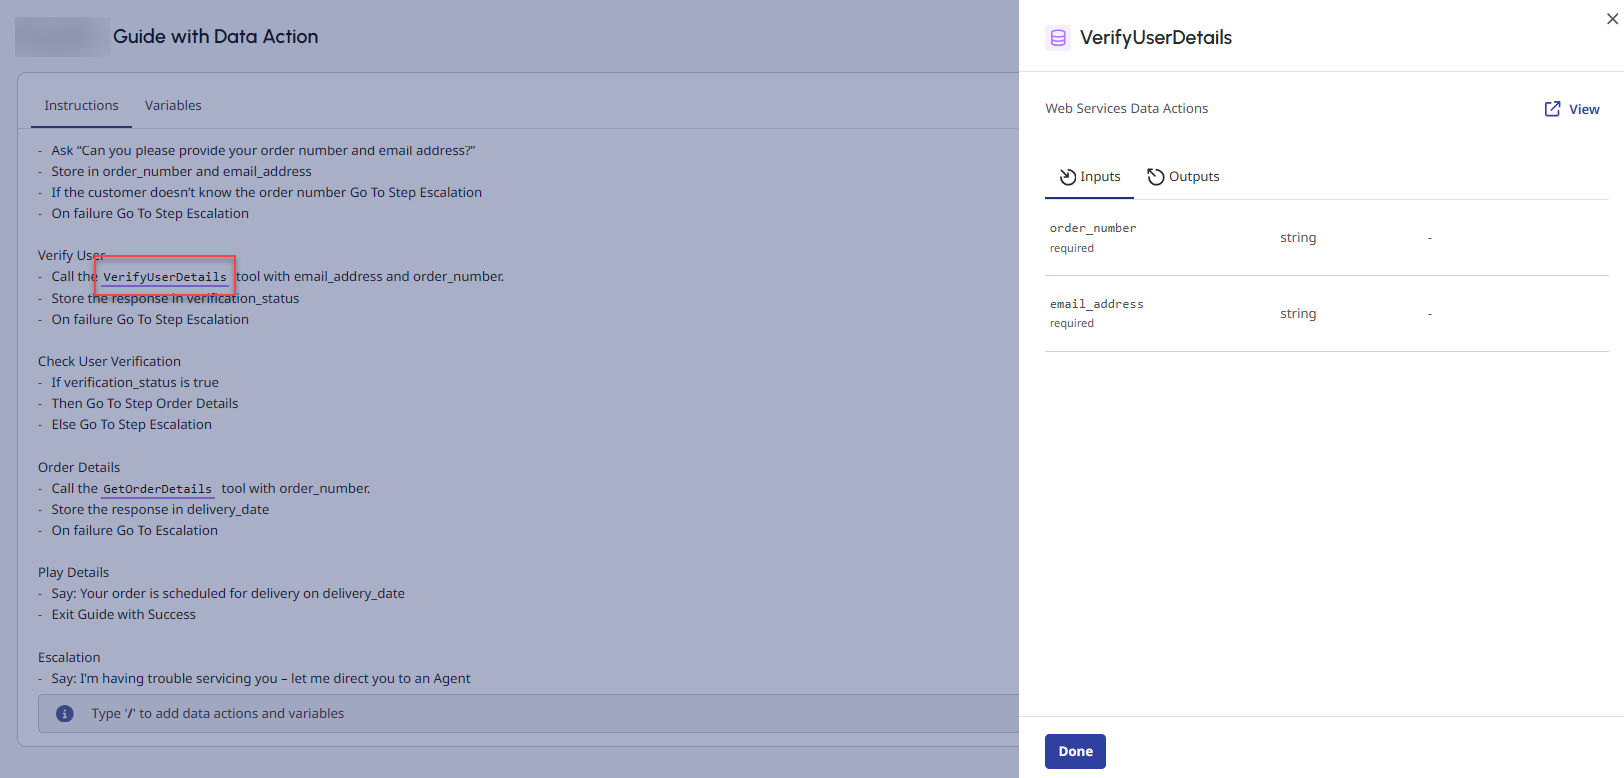The height and width of the screenshot is (778, 1624).
Task: Click the 'customer doesn't know the order number' line
Action: (267, 193)
